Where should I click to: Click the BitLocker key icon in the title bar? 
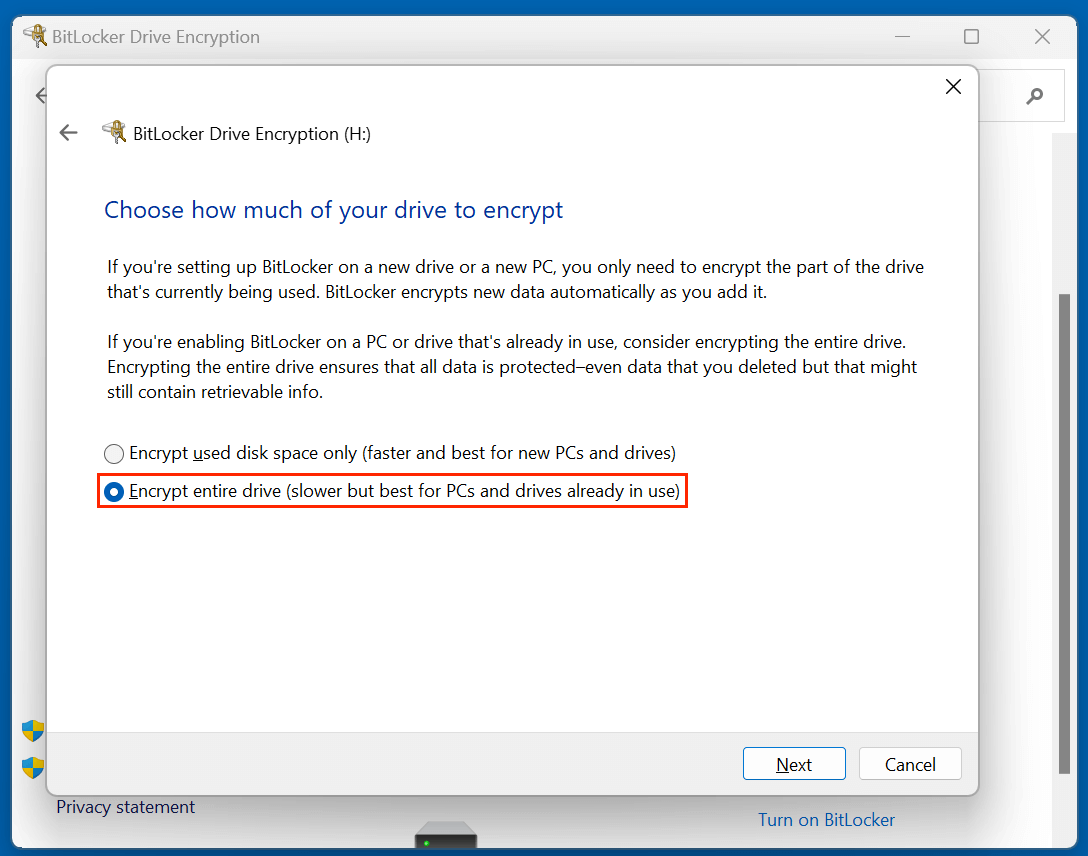[x=36, y=36]
